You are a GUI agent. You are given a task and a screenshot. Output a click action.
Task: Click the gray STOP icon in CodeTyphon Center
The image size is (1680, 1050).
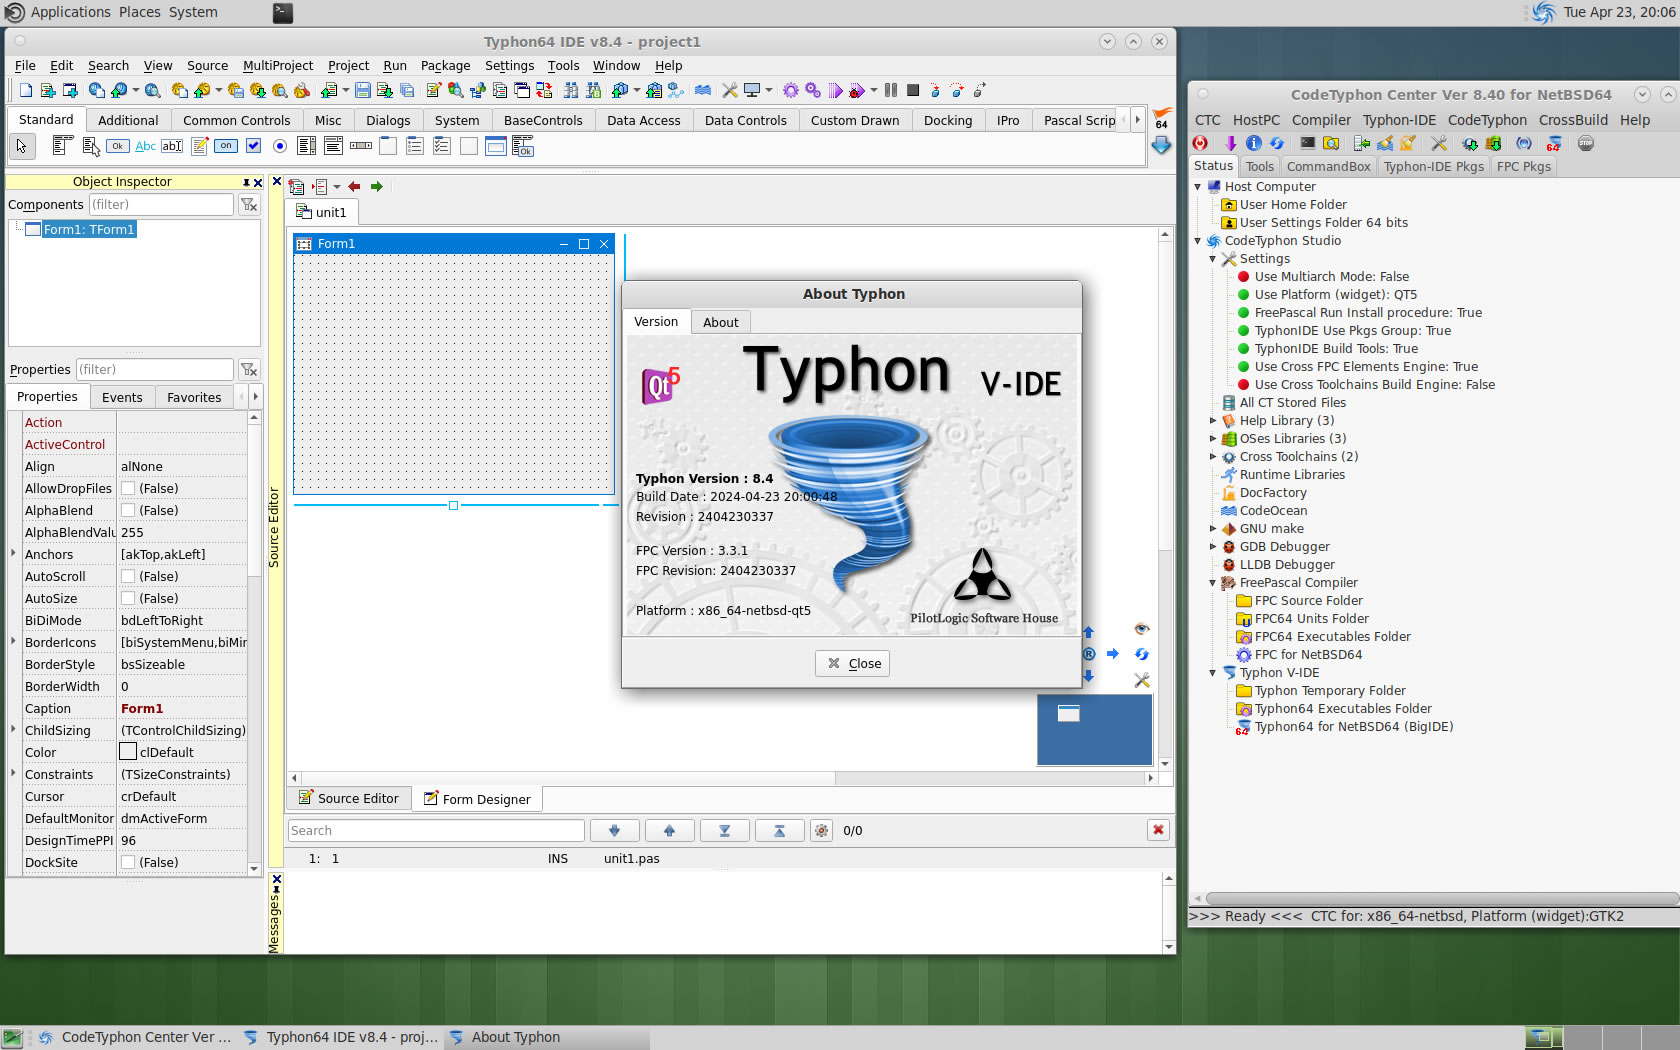click(1586, 143)
